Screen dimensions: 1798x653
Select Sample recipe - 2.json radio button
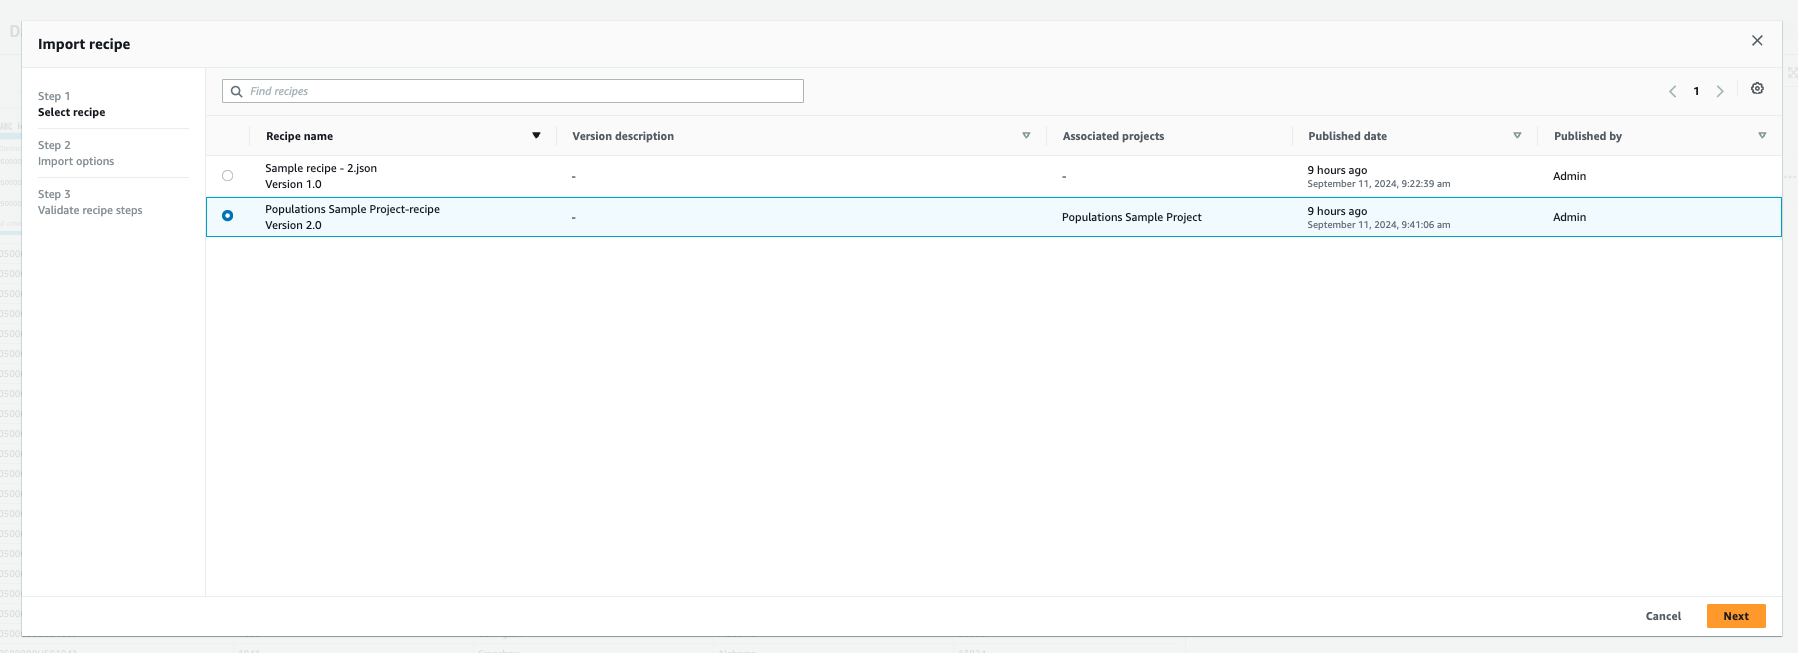click(228, 176)
